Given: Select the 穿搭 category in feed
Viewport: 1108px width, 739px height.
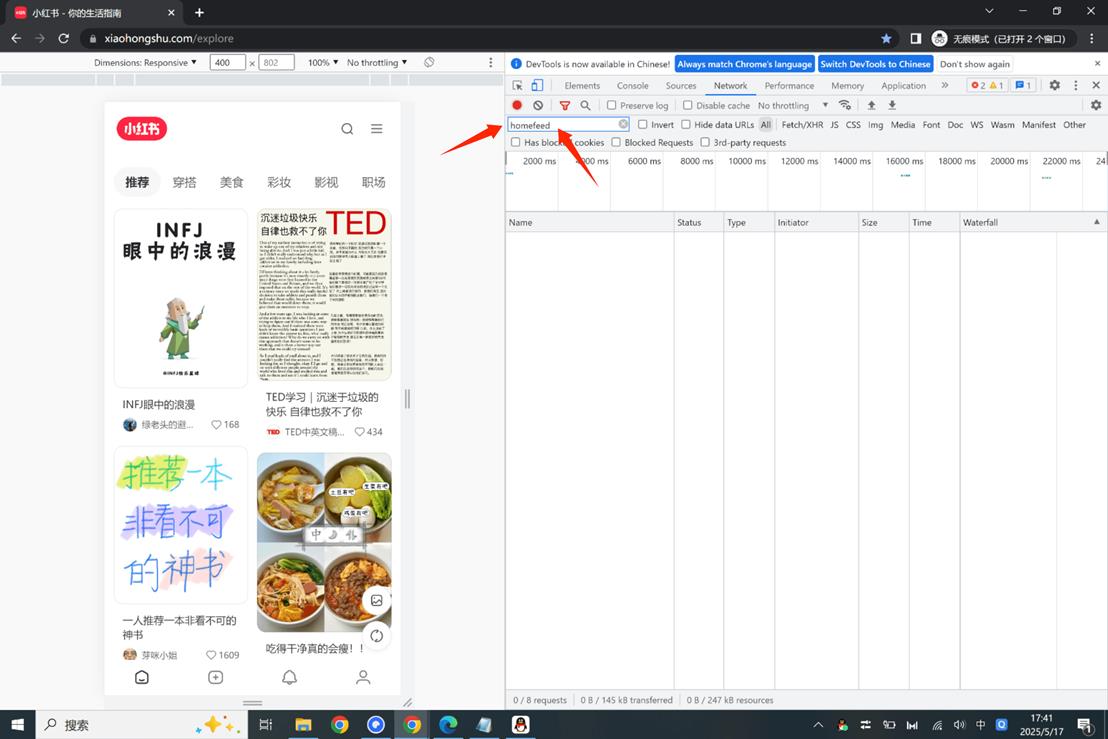Looking at the screenshot, I should 184,182.
